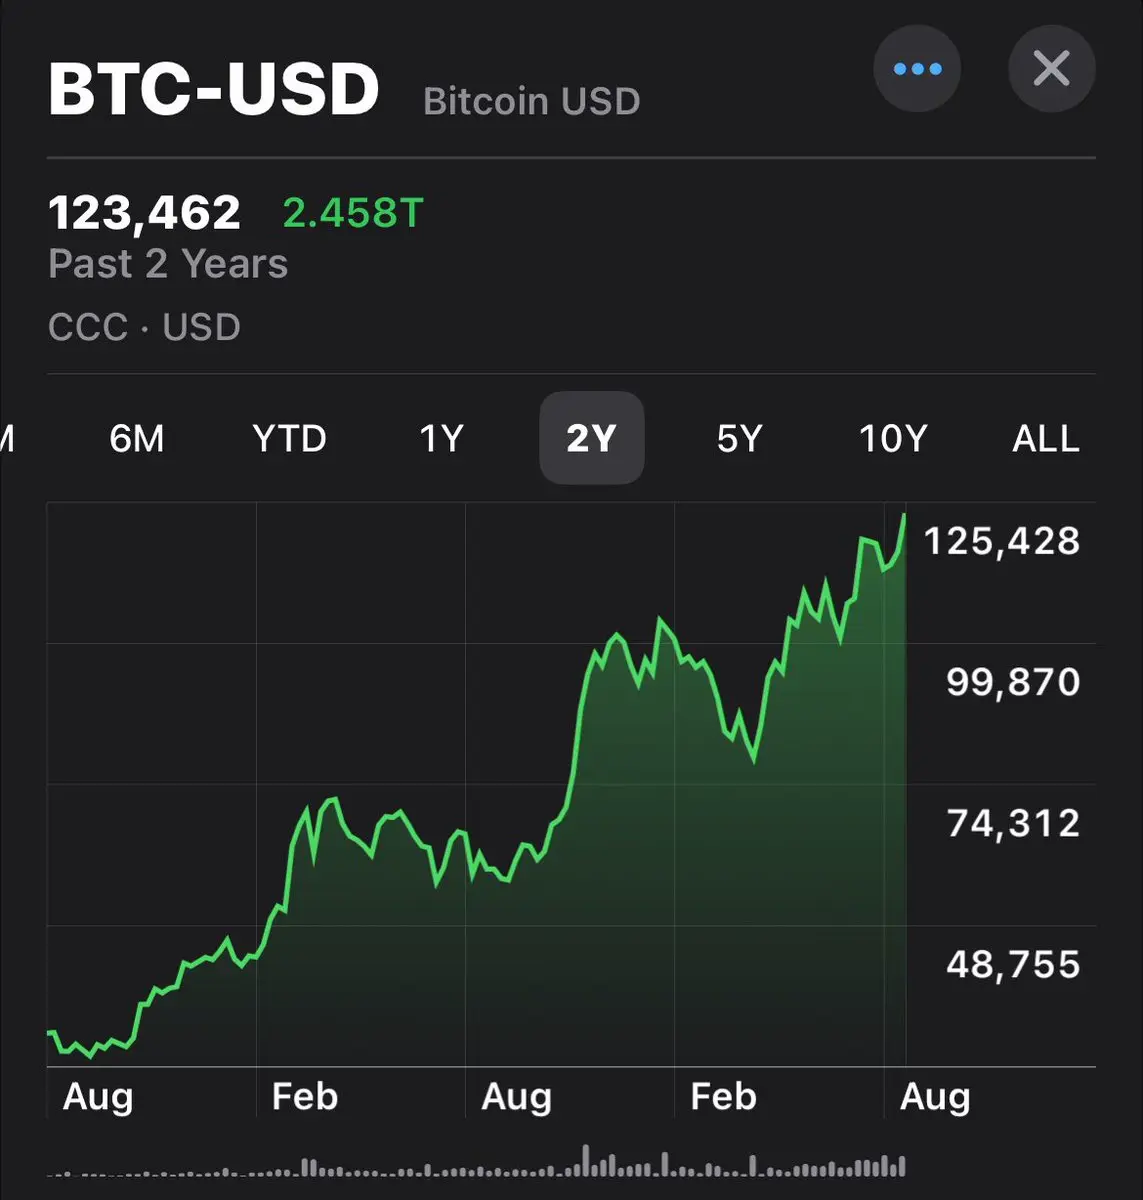Click the 125,428 axis label
The image size is (1143, 1200).
[1002, 541]
